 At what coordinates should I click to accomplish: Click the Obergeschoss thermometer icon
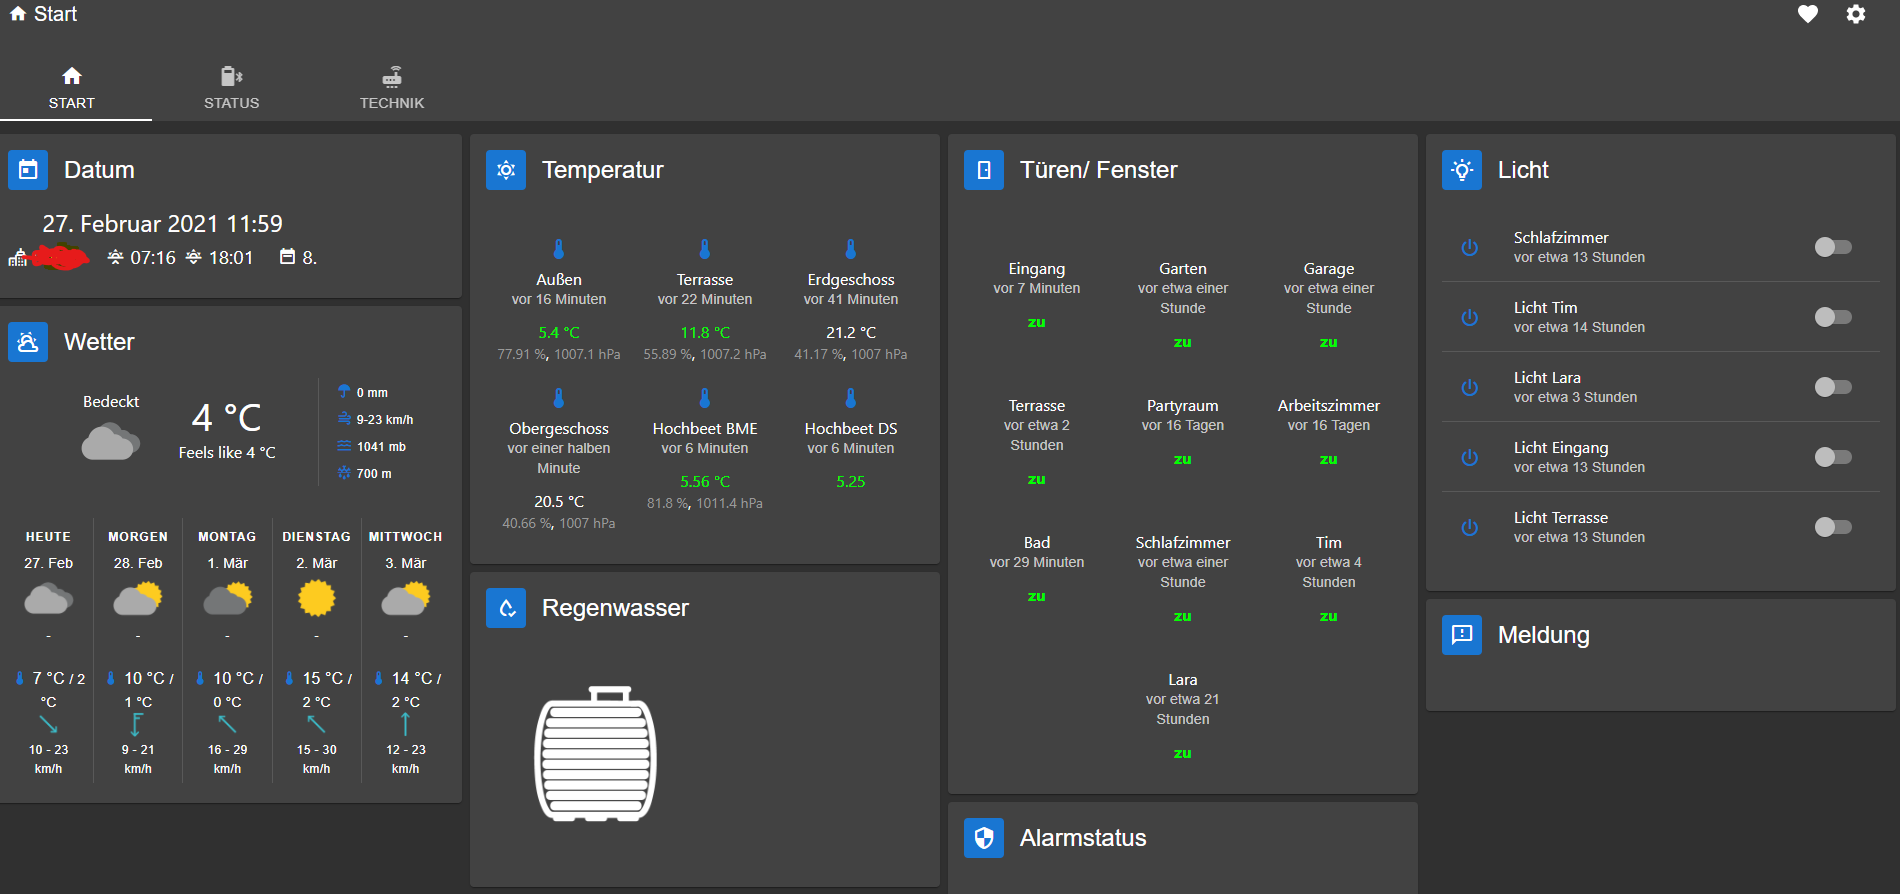pos(559,398)
